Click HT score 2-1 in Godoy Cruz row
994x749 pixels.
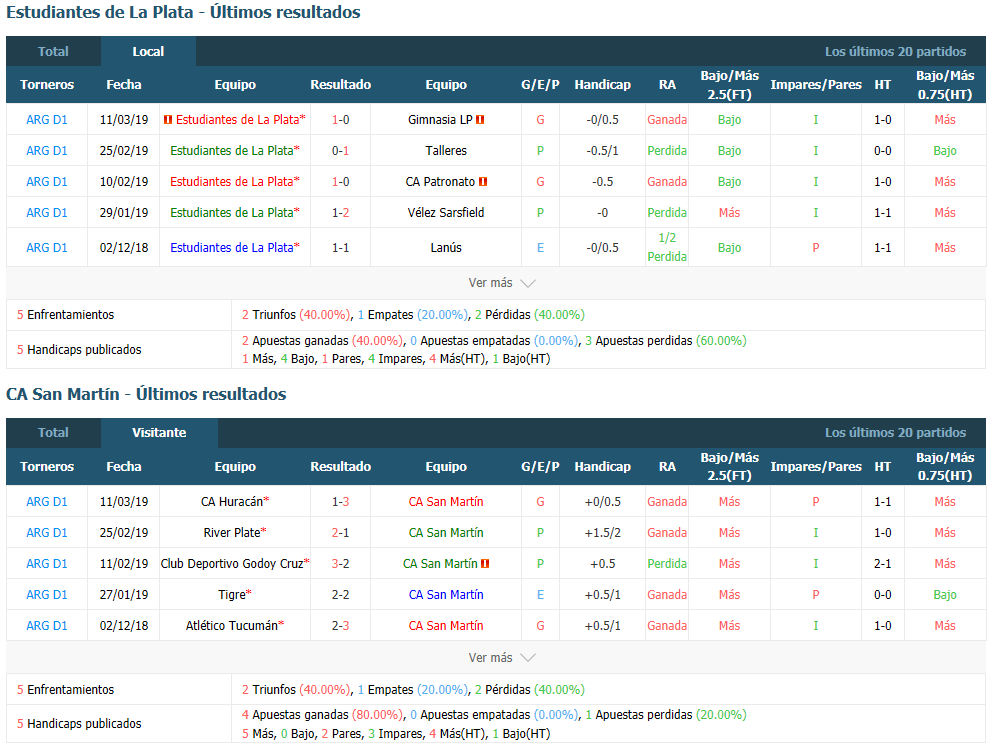(882, 564)
